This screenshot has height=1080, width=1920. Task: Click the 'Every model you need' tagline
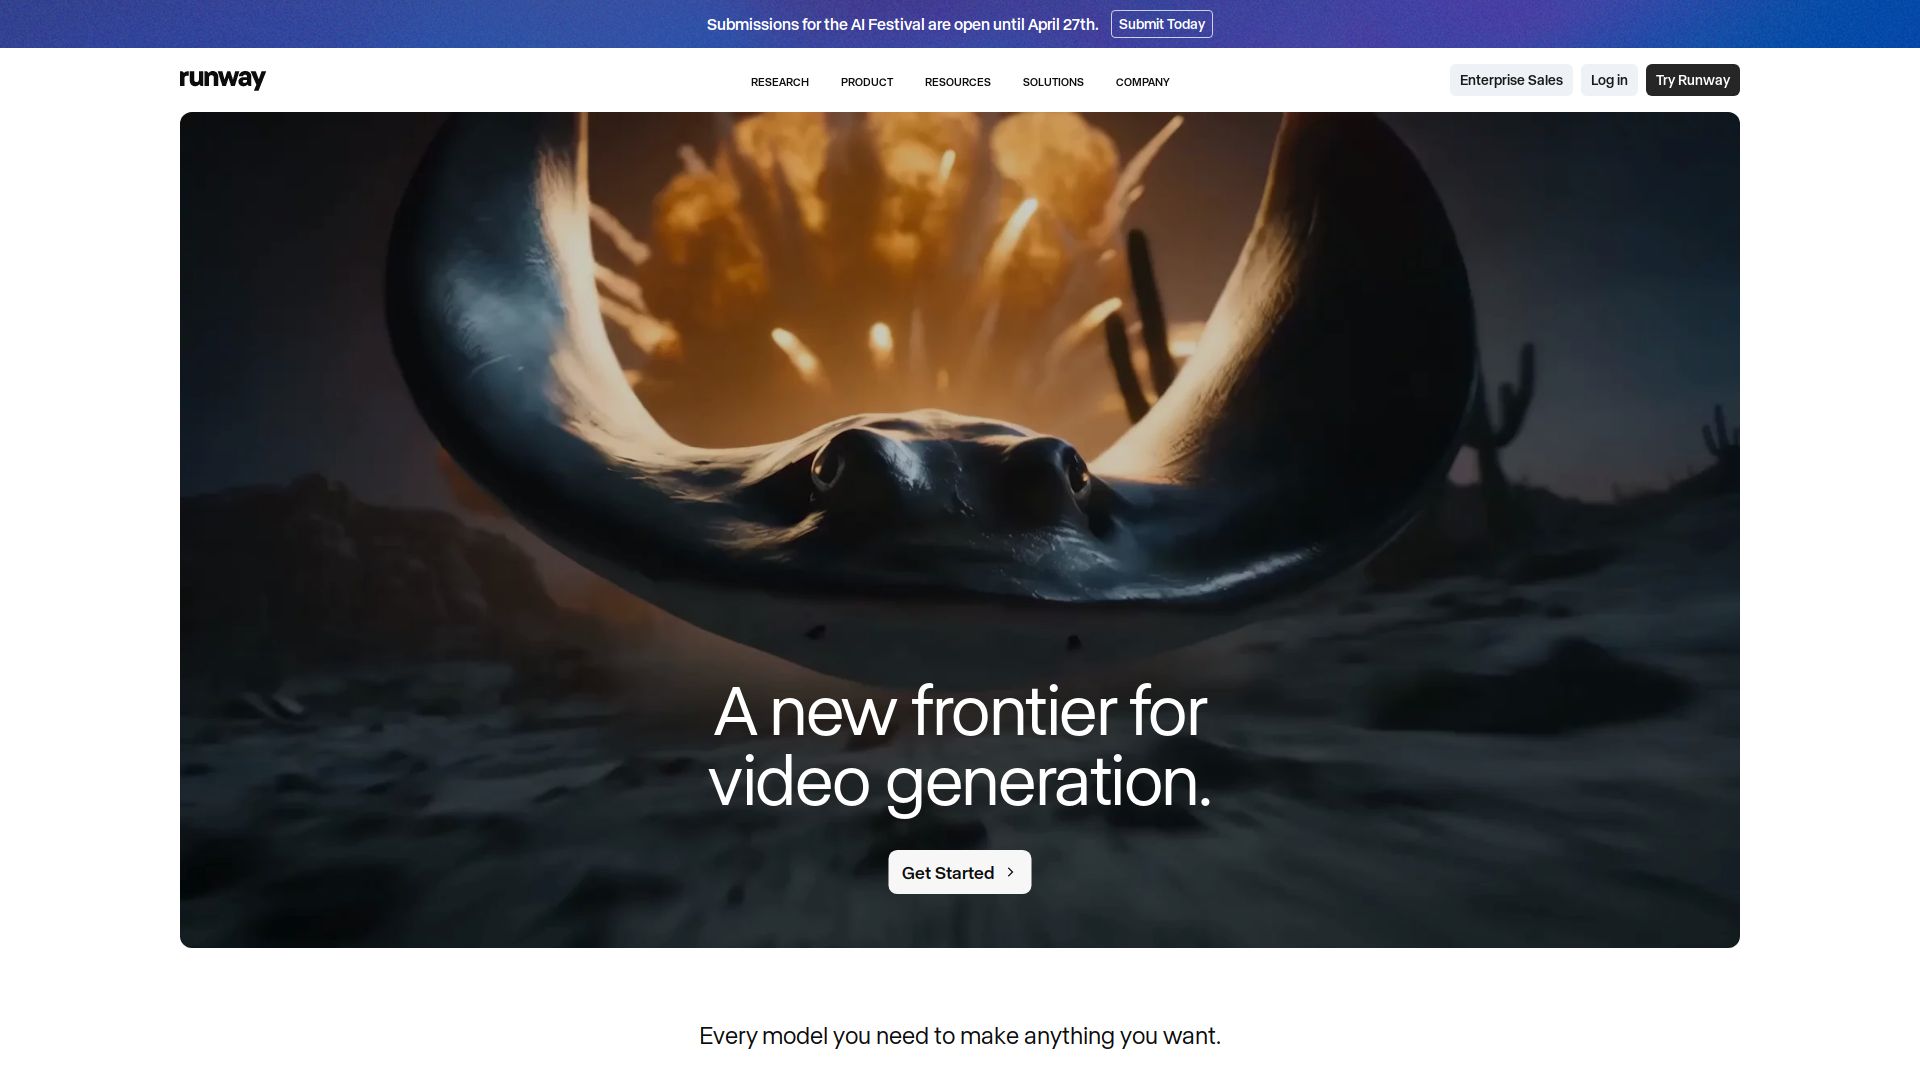959,1036
